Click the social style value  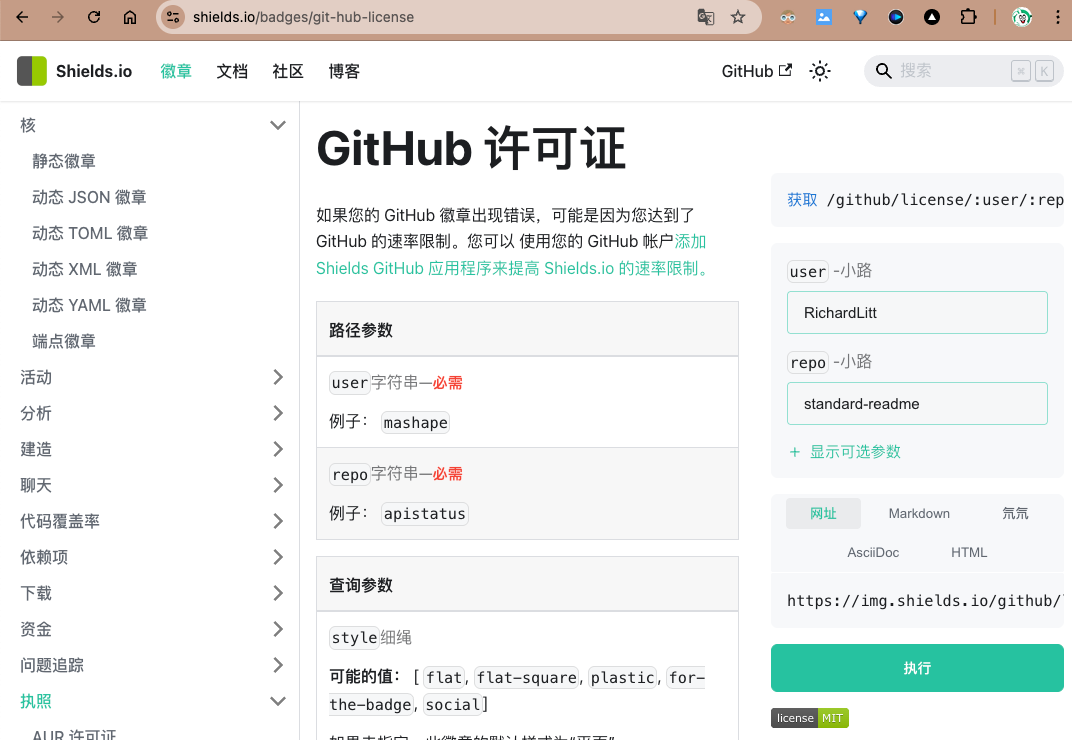click(x=453, y=704)
